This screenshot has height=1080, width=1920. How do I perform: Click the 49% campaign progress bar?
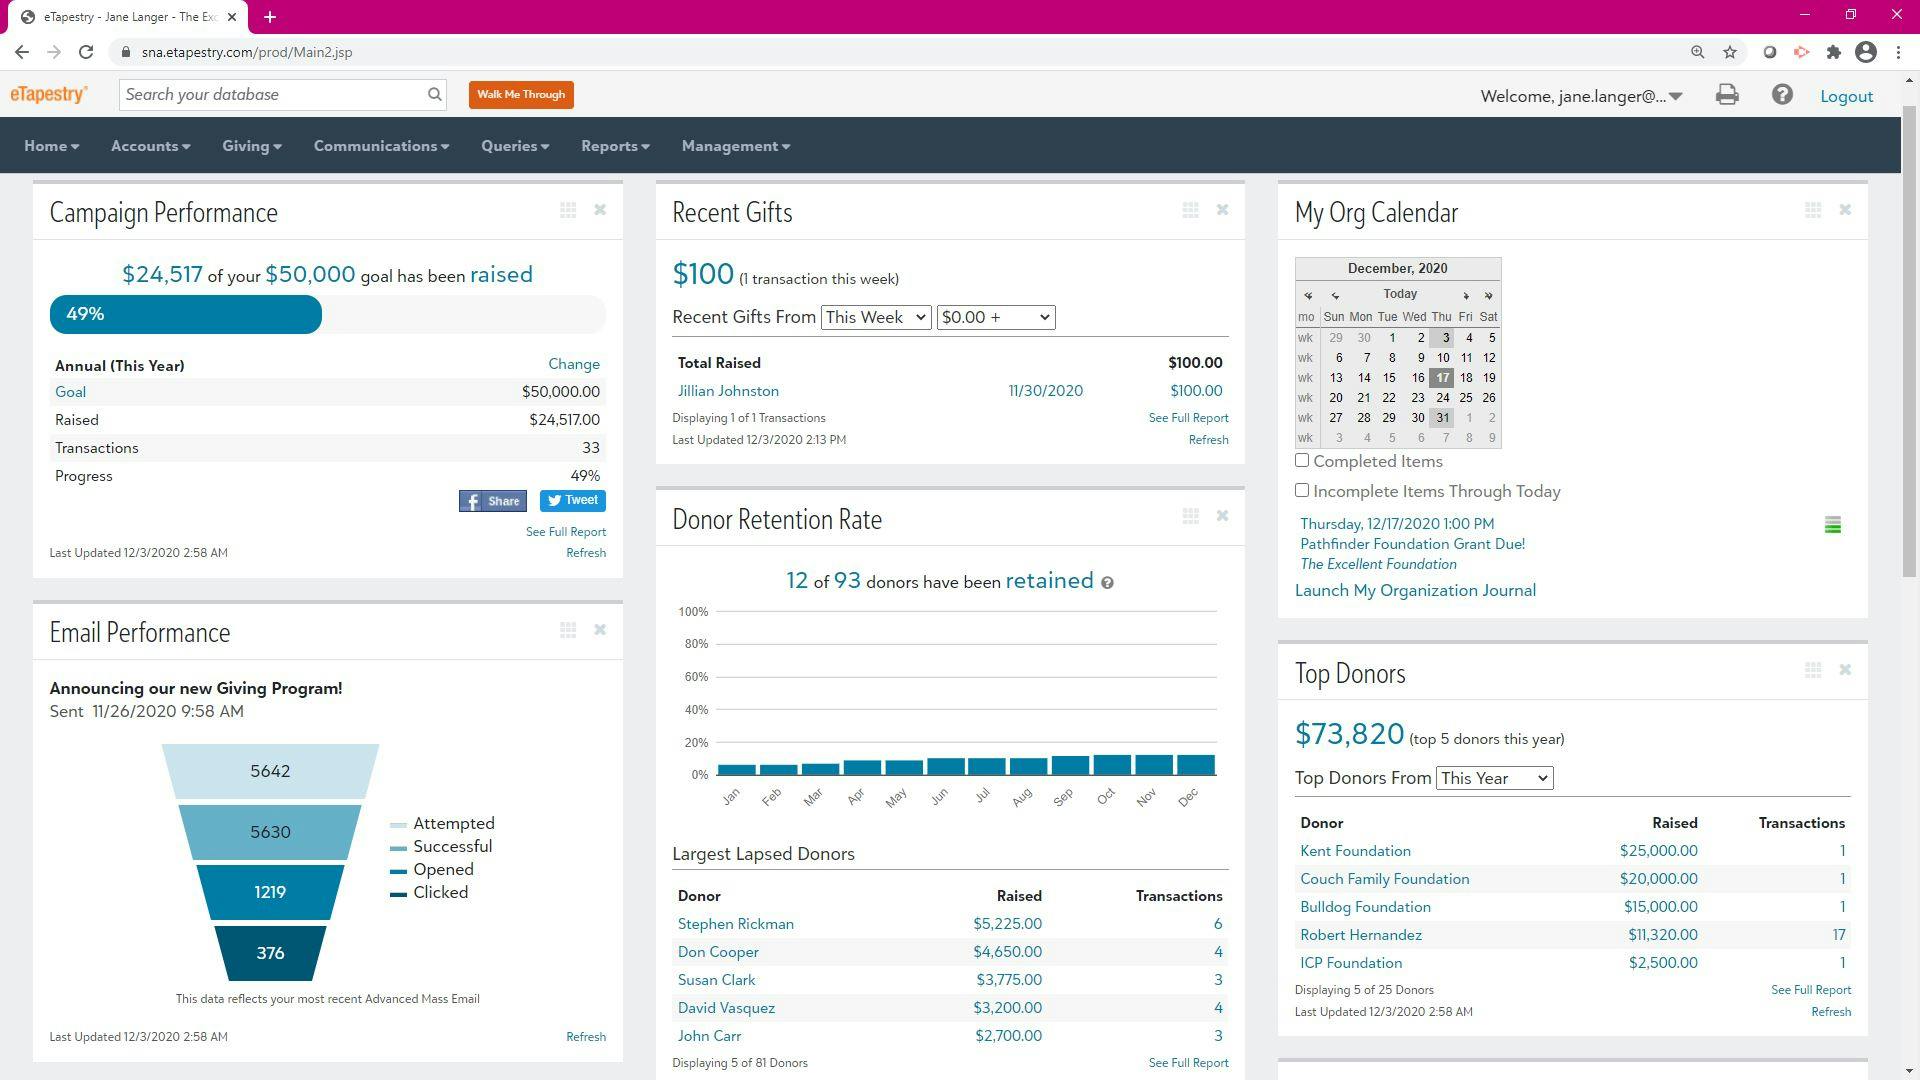pyautogui.click(x=185, y=313)
